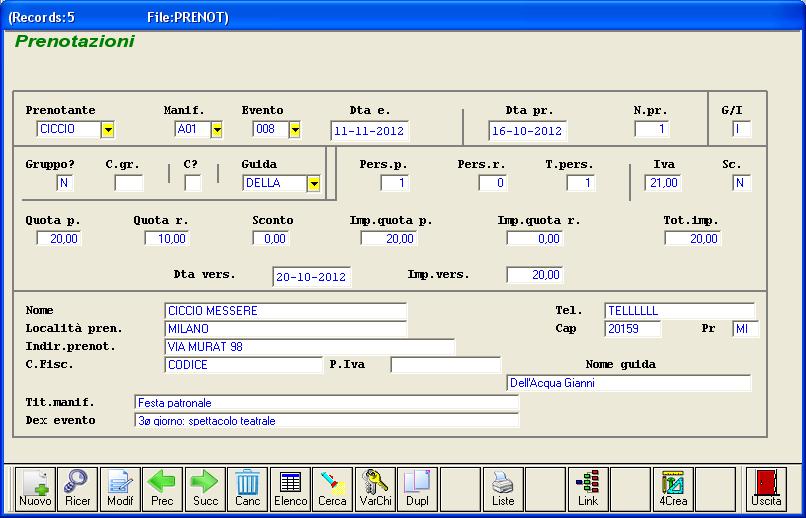Click the Pr province field MI
The image size is (806, 518).
click(745, 329)
